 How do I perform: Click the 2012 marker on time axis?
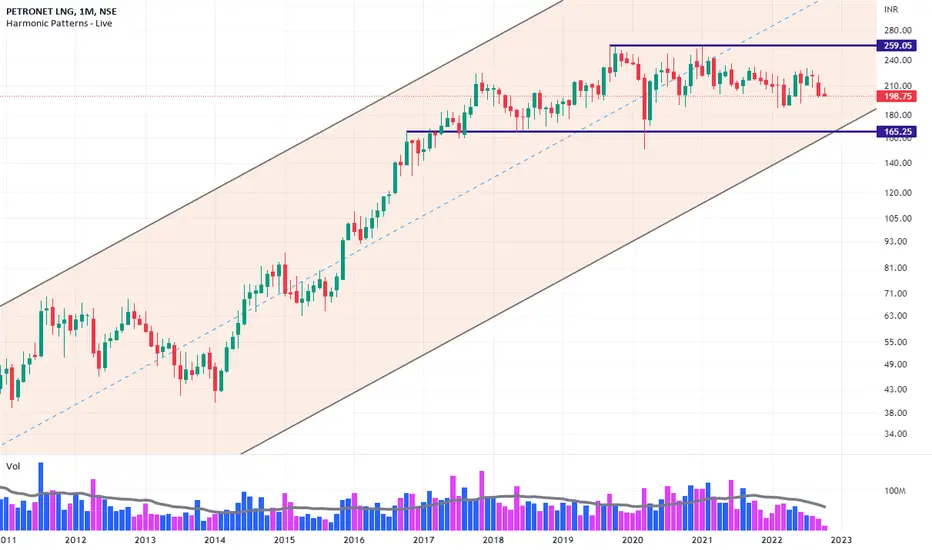75,540
